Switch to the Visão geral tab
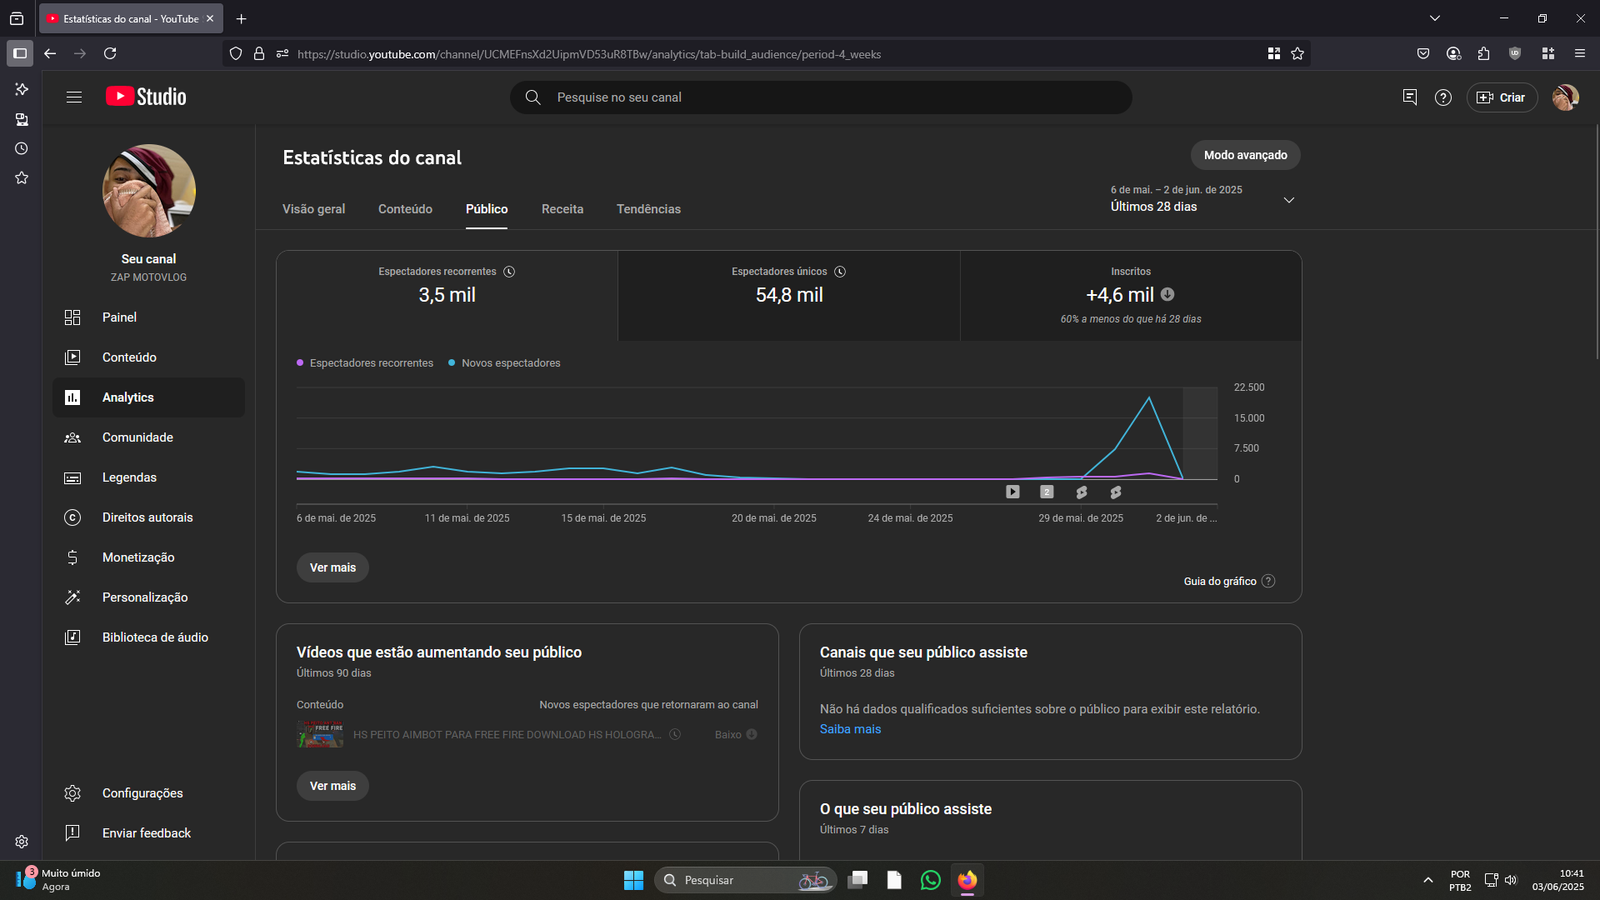The image size is (1600, 900). point(314,209)
